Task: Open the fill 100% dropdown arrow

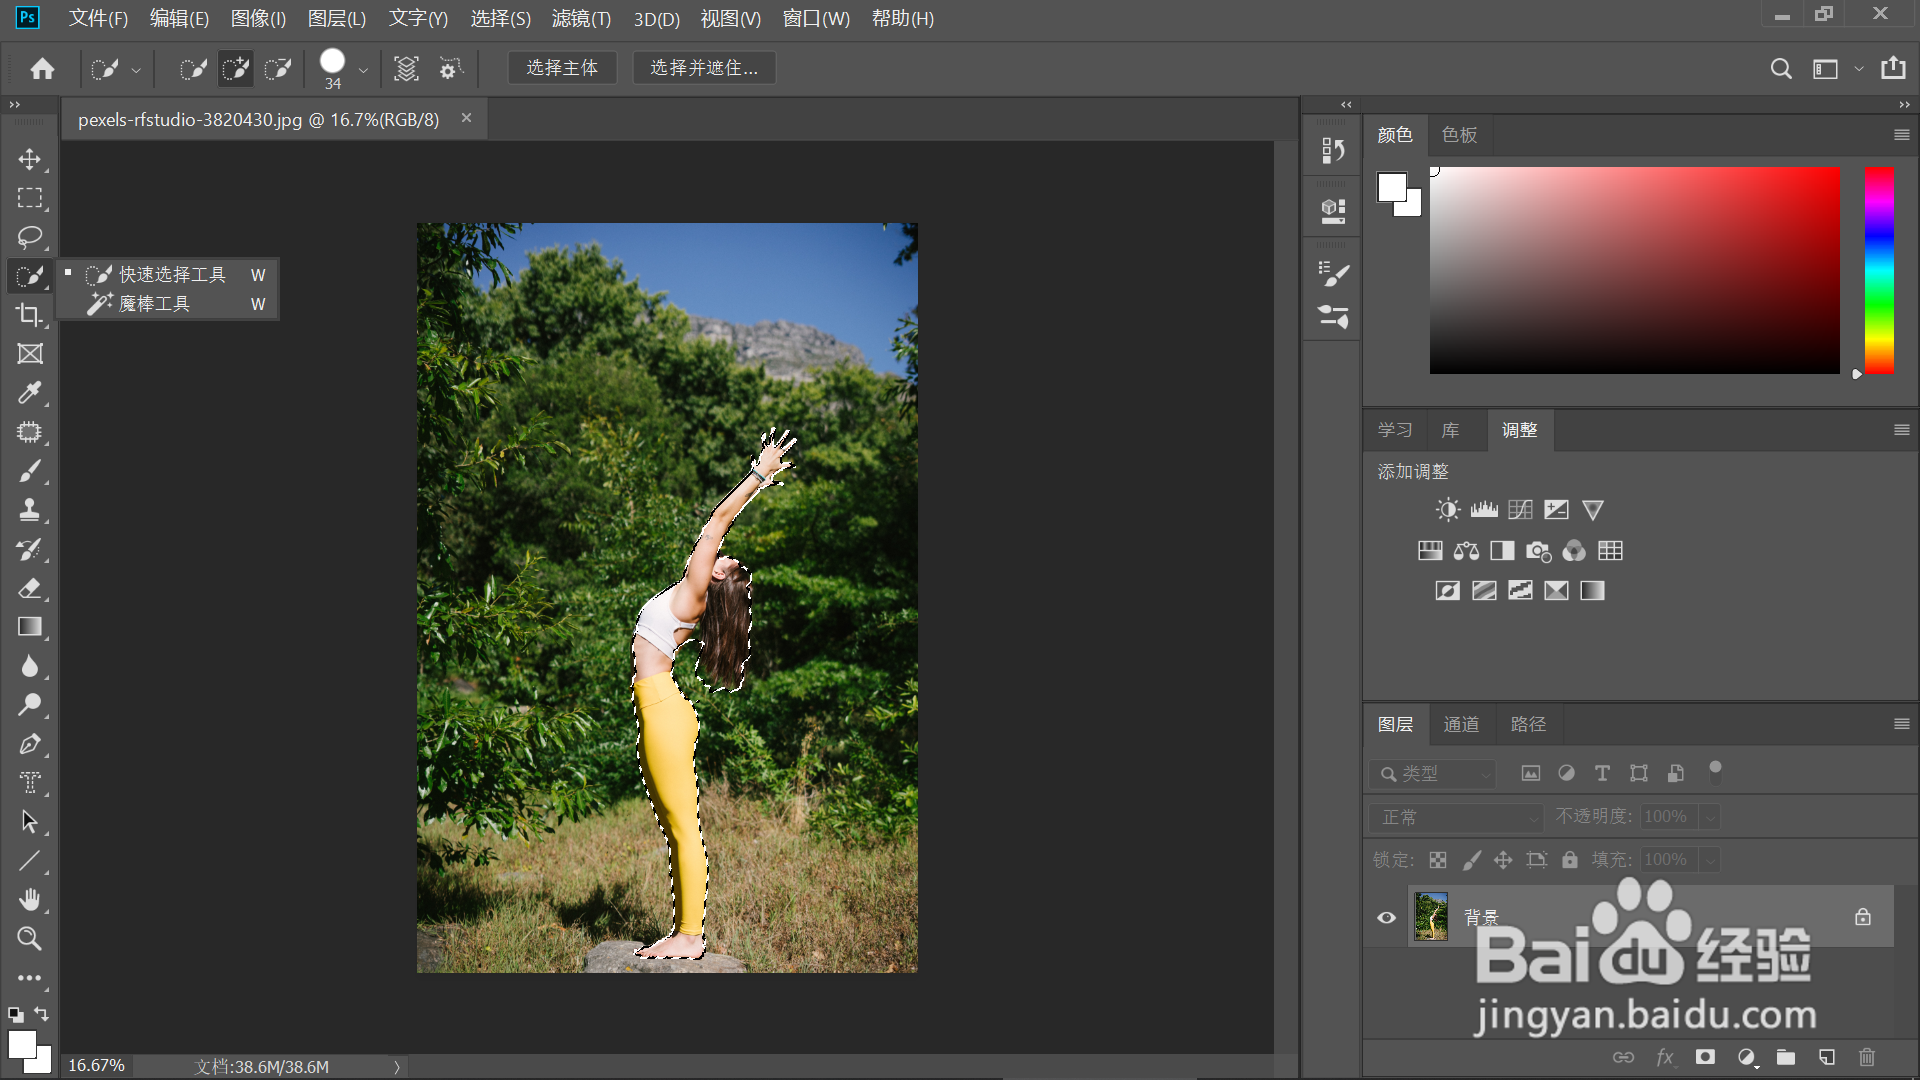Action: coord(1710,860)
